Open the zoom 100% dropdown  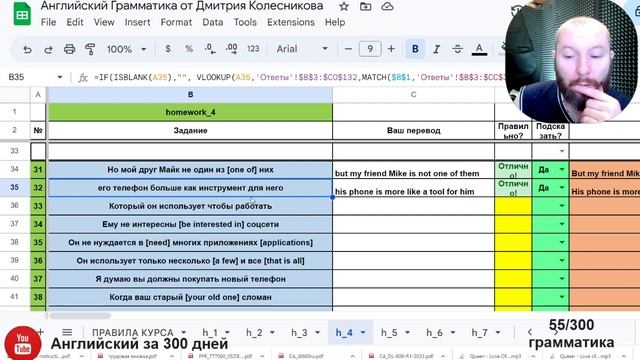click(x=127, y=49)
